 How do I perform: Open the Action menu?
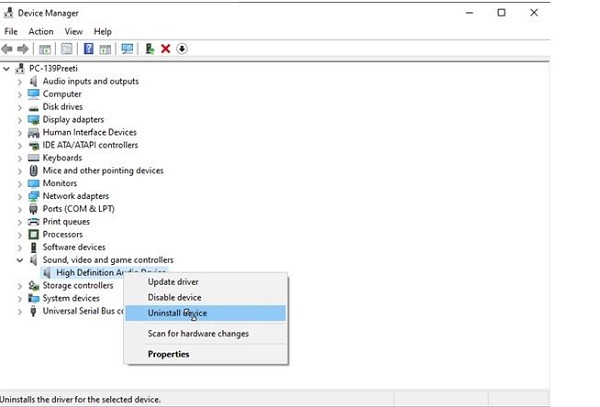(x=41, y=31)
